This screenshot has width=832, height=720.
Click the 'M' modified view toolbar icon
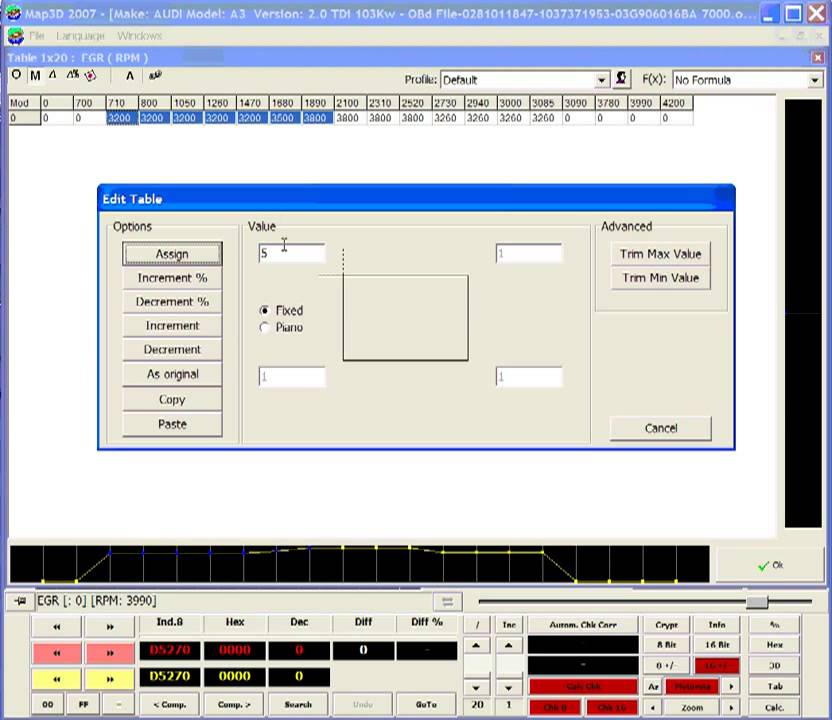(35, 76)
